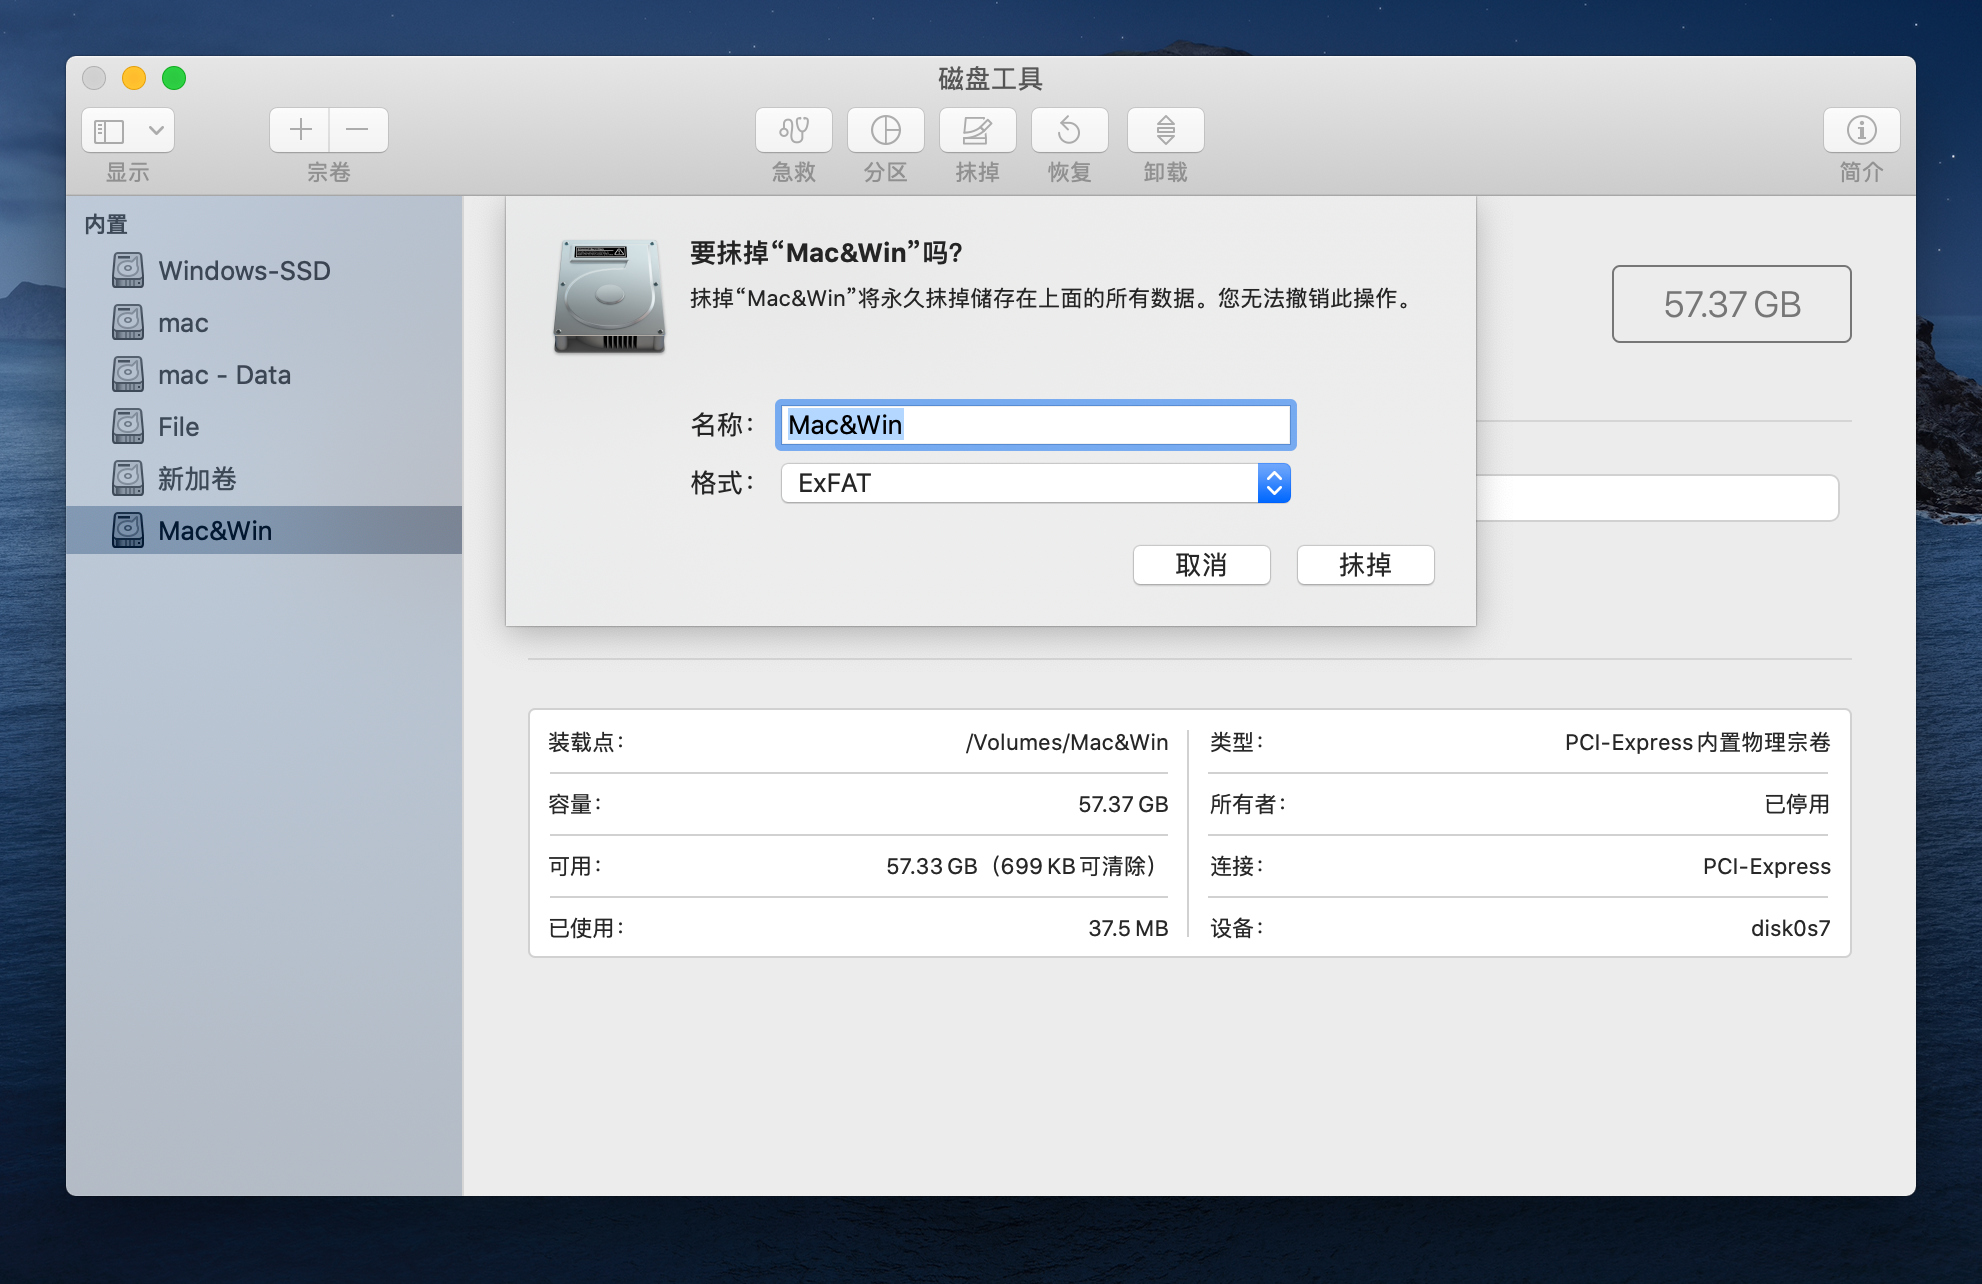Expand the ExFAT format selector stepper arrows
This screenshot has height=1284, width=1982.
[1274, 483]
